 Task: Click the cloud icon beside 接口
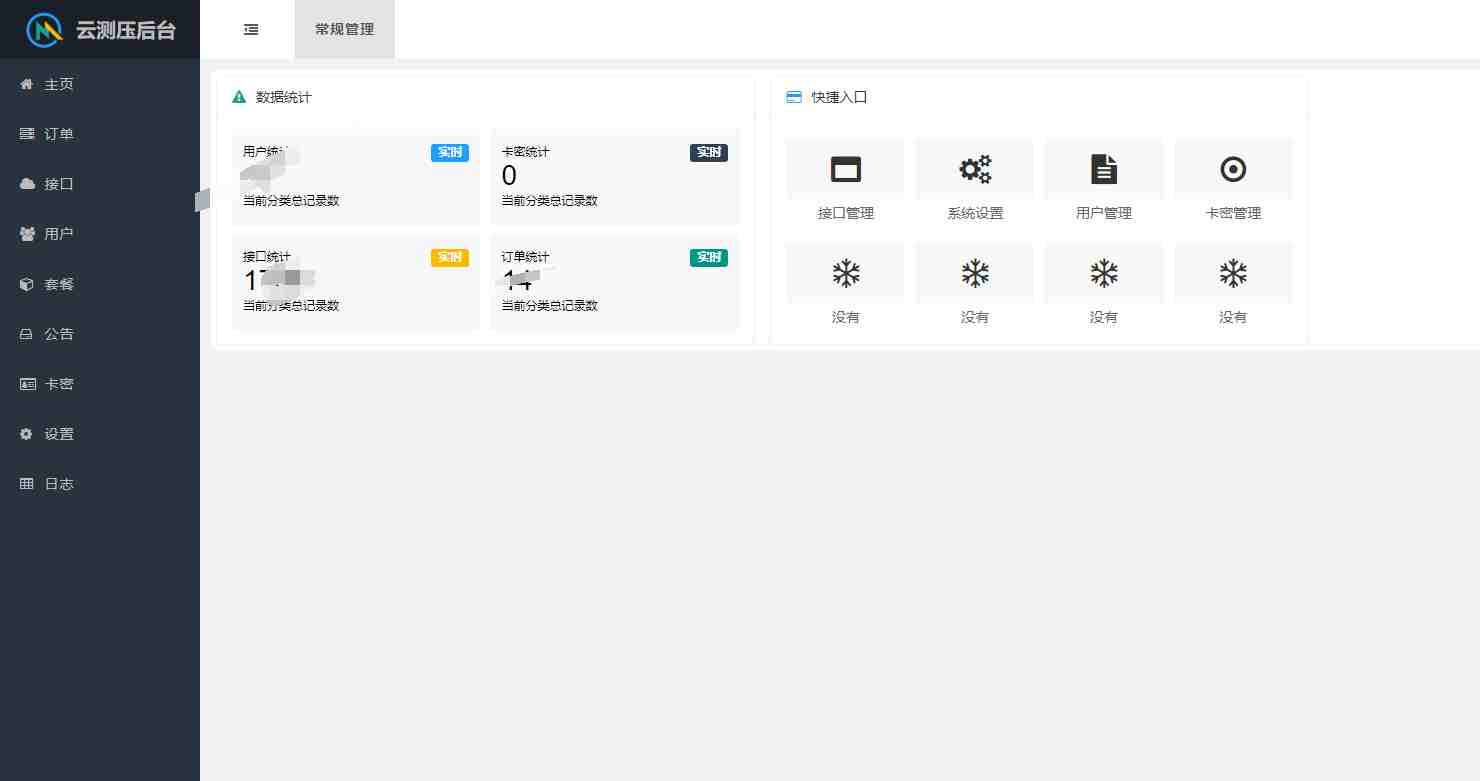27,184
